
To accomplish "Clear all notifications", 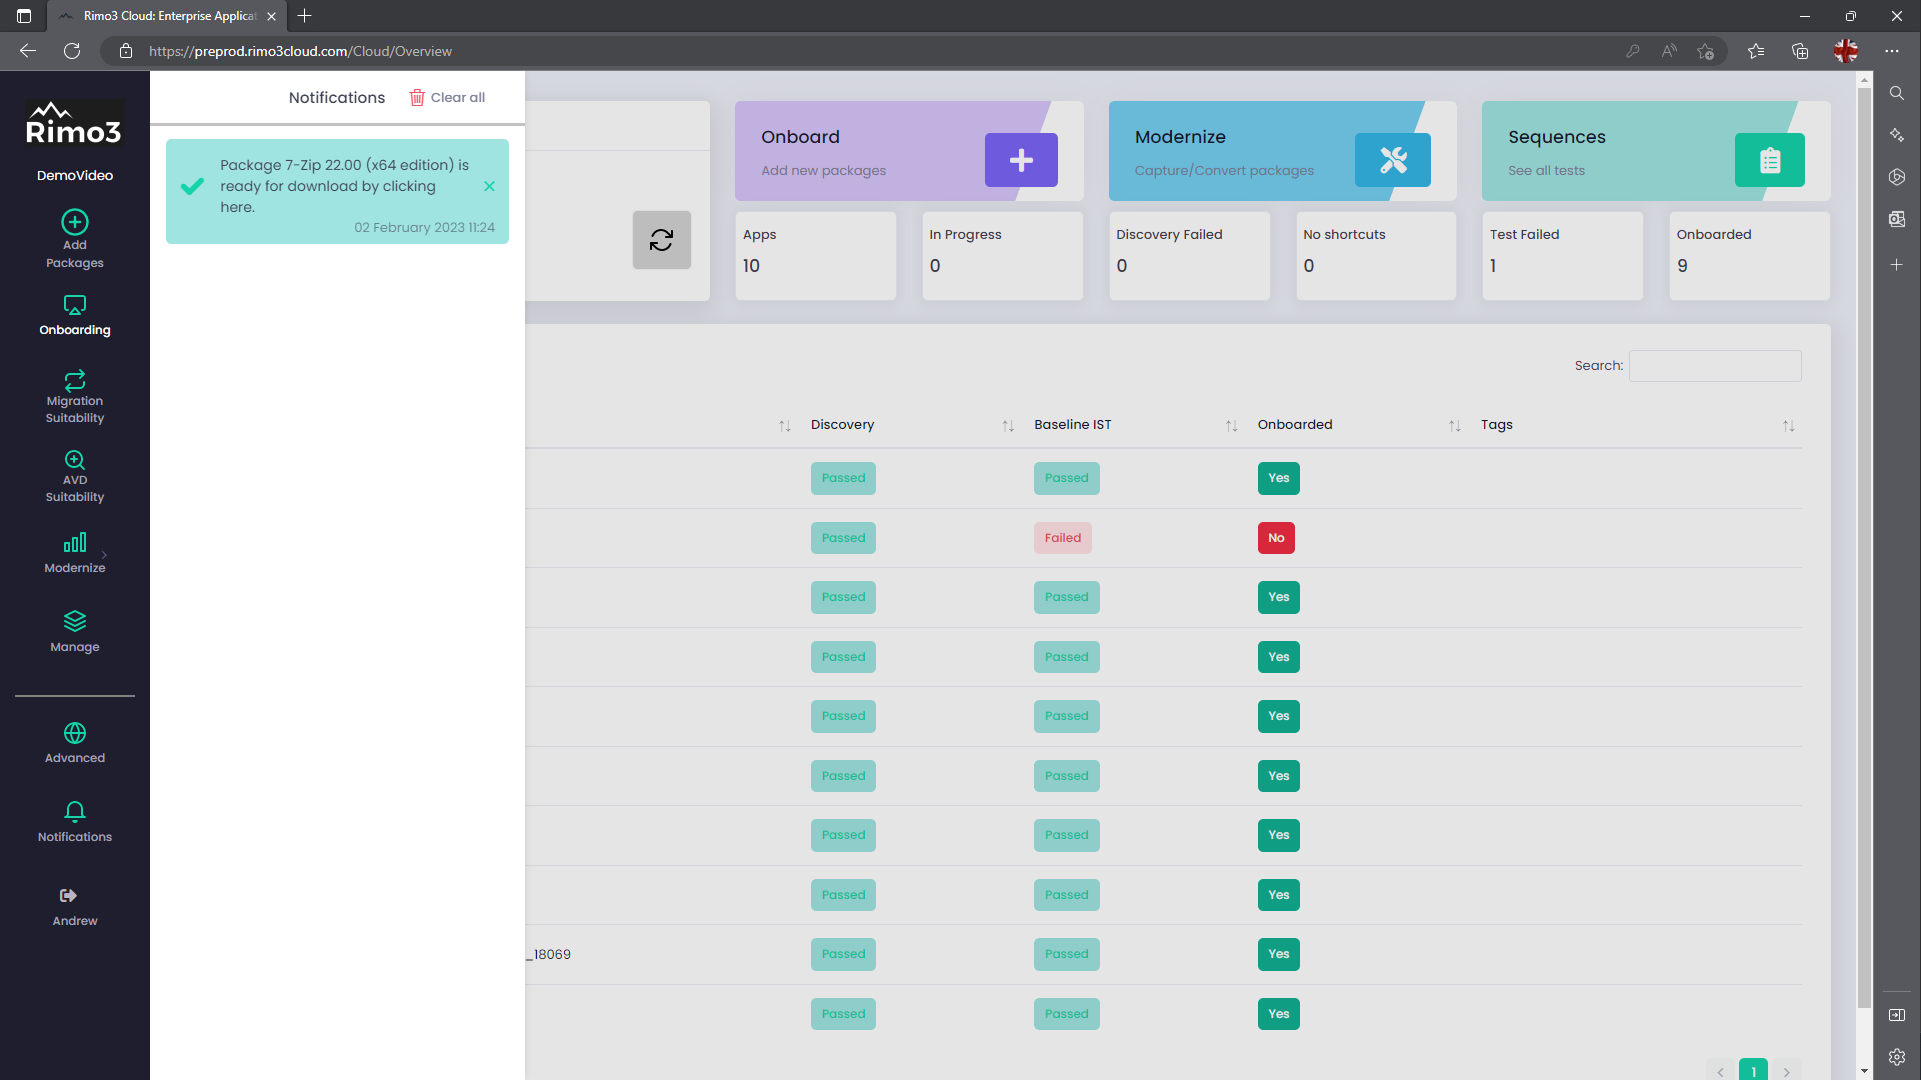I will coord(447,98).
